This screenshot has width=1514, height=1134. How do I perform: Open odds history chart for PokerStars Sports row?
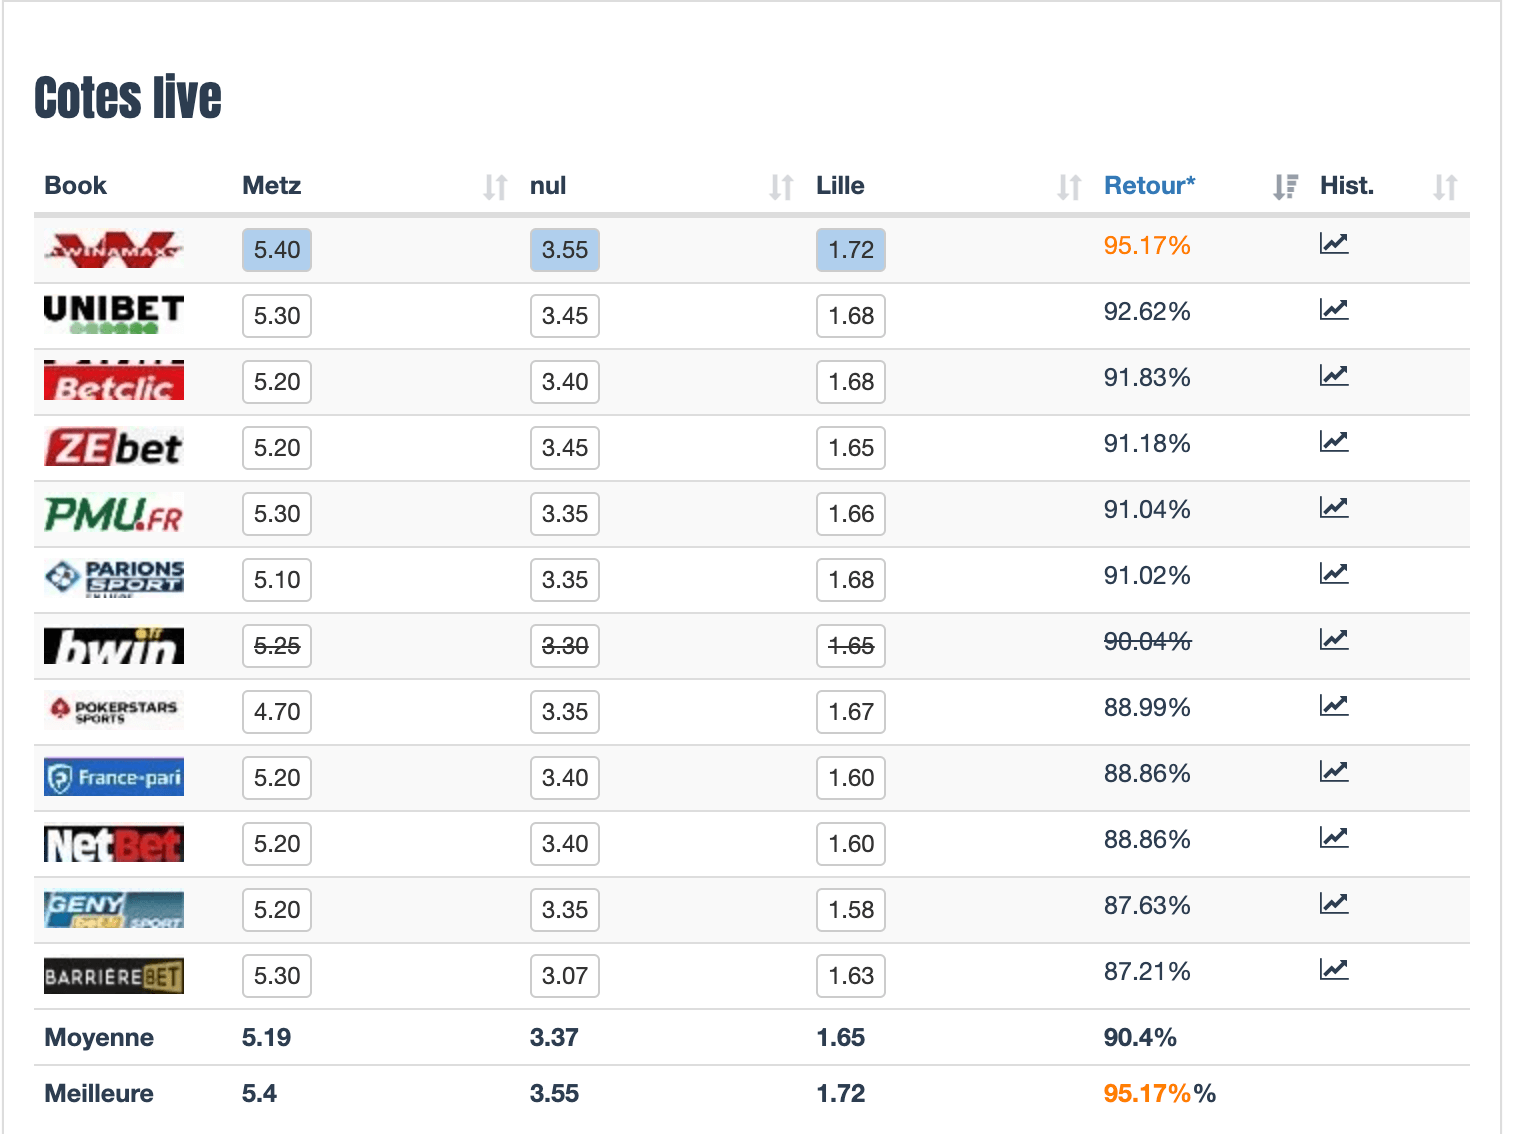point(1334,705)
